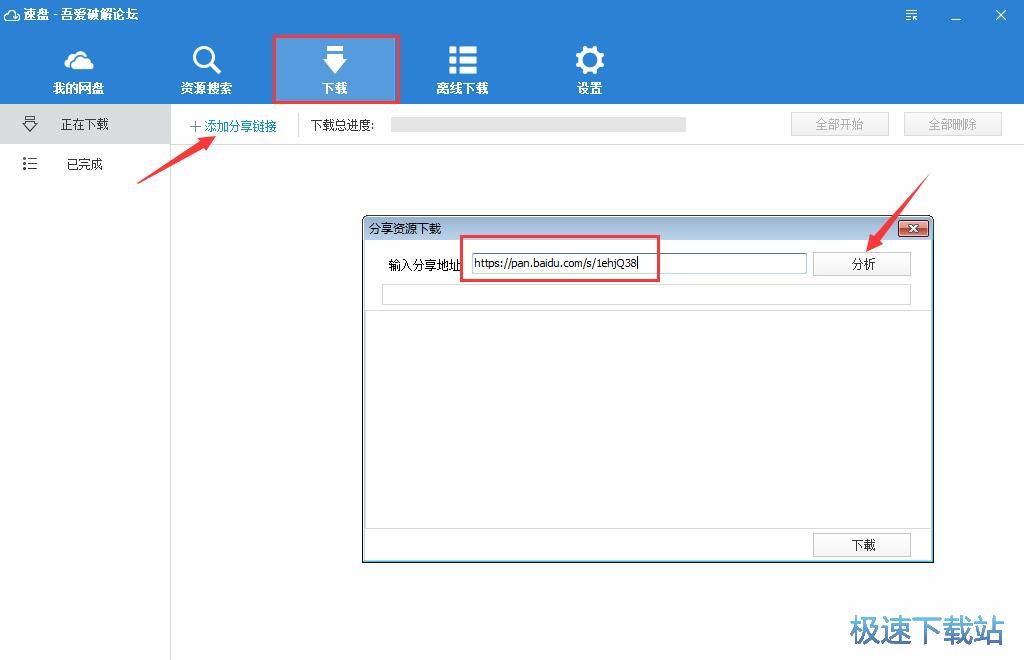Click the 已完成 list icon
This screenshot has width=1024, height=660.
pos(30,164)
